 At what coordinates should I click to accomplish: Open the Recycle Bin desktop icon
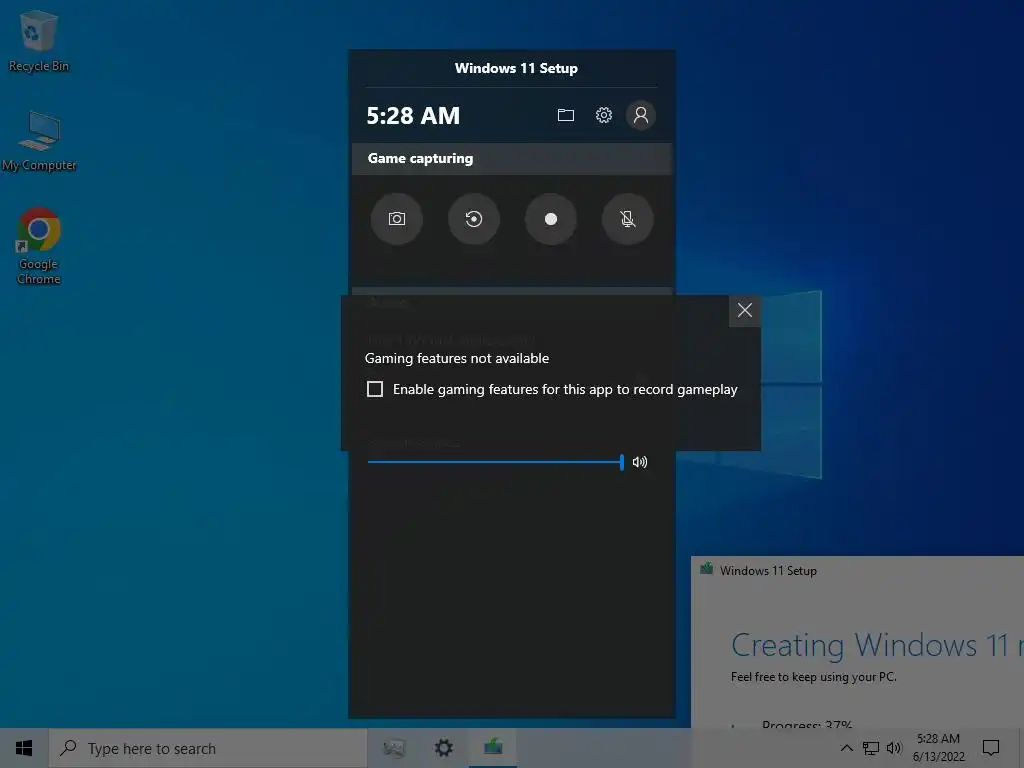[x=39, y=41]
